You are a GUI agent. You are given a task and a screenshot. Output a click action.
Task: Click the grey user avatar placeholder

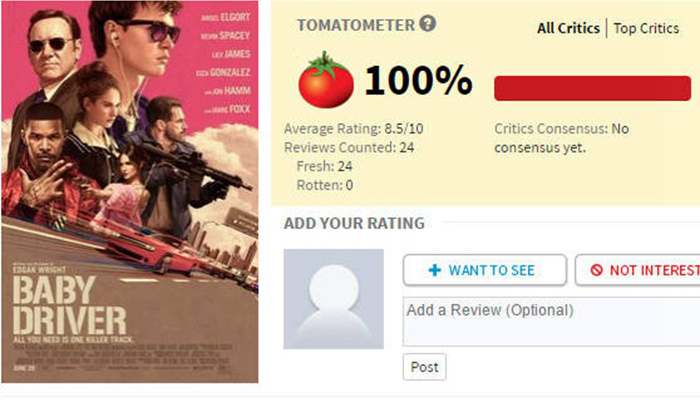point(333,298)
